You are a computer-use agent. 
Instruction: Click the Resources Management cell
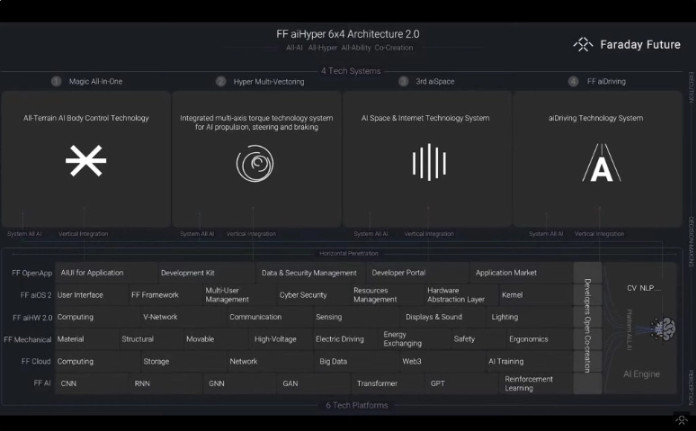(x=388, y=295)
